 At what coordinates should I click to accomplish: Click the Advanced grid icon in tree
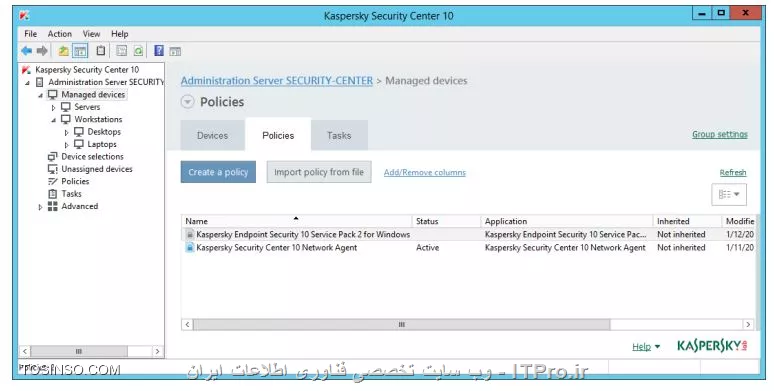click(53, 206)
